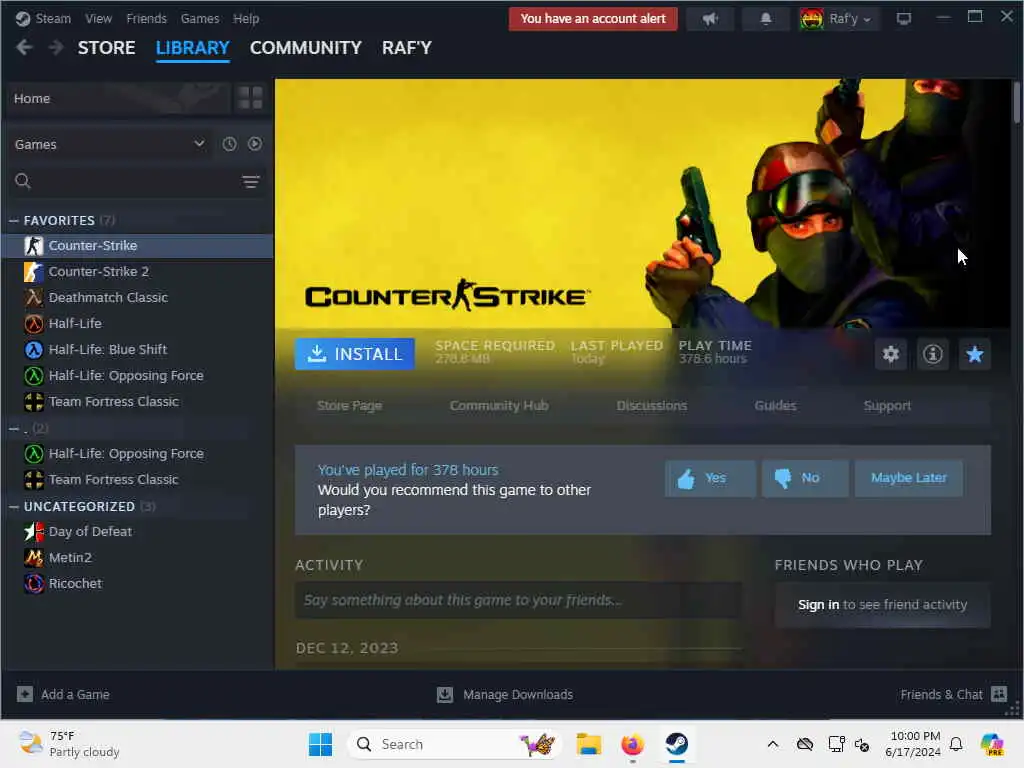Enter Big Picture mode icon
Screen dimensions: 1024x768
904,19
